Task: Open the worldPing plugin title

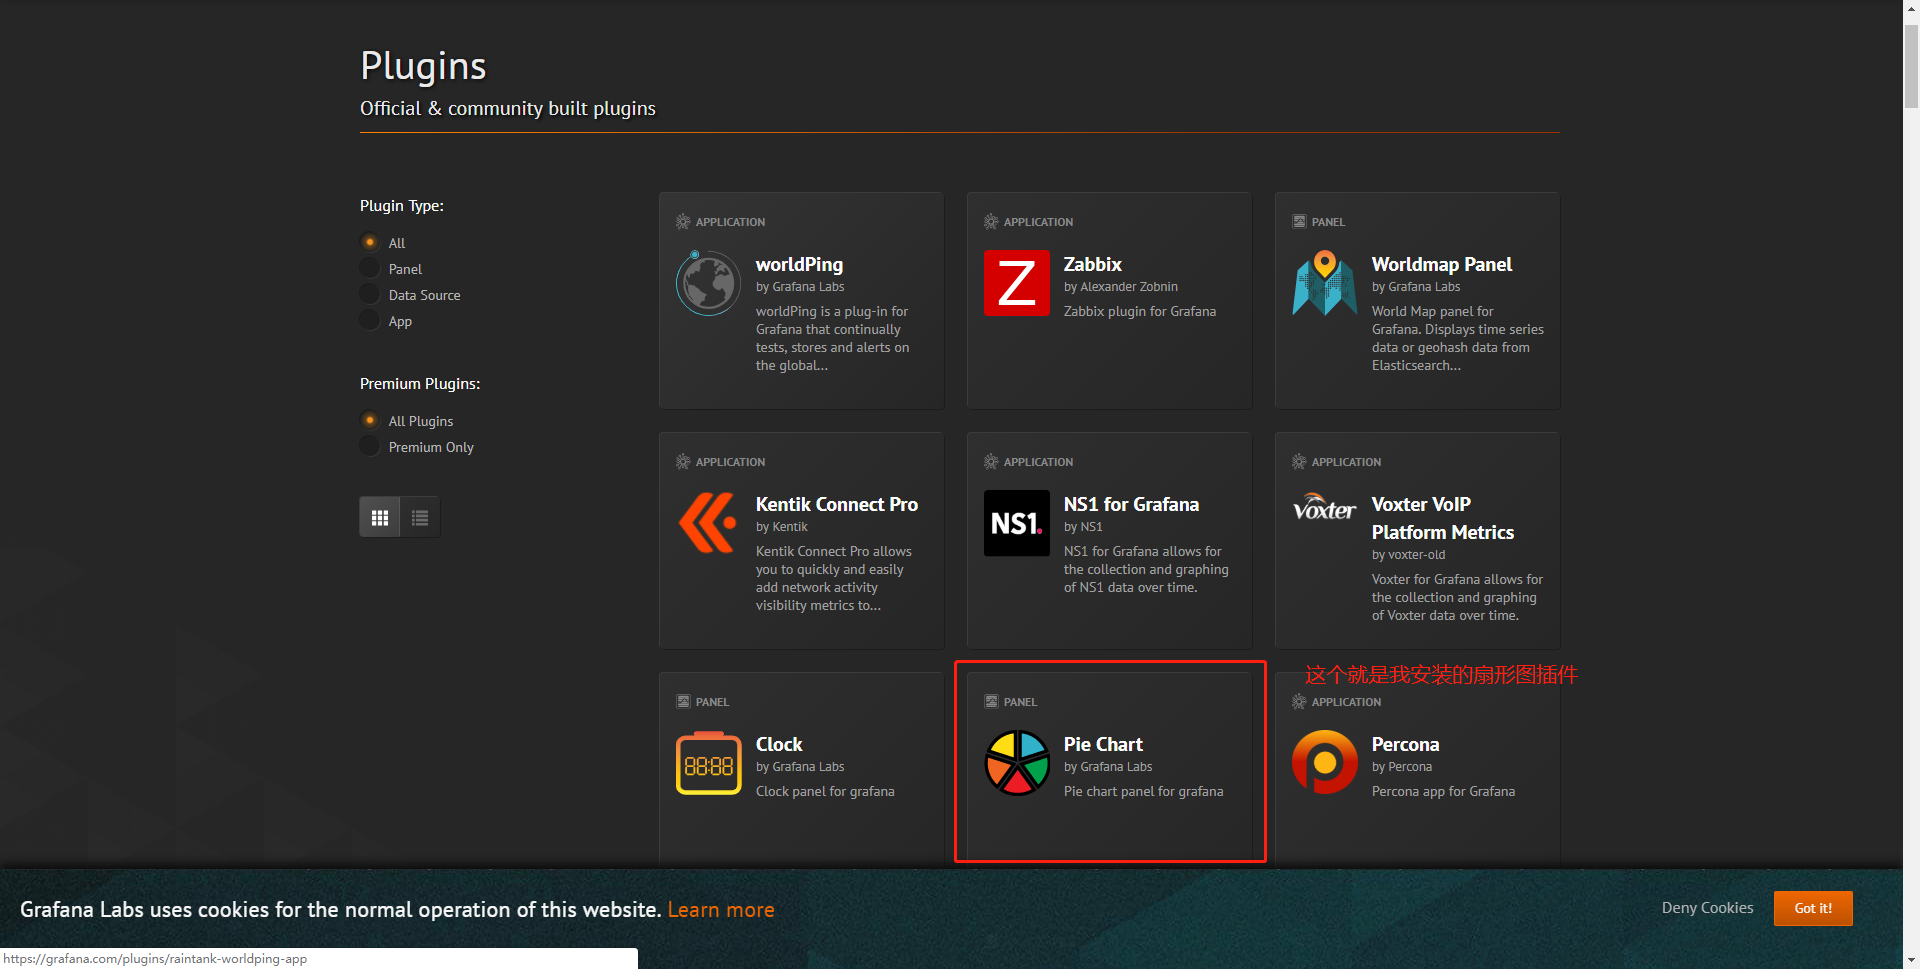Action: pos(799,265)
